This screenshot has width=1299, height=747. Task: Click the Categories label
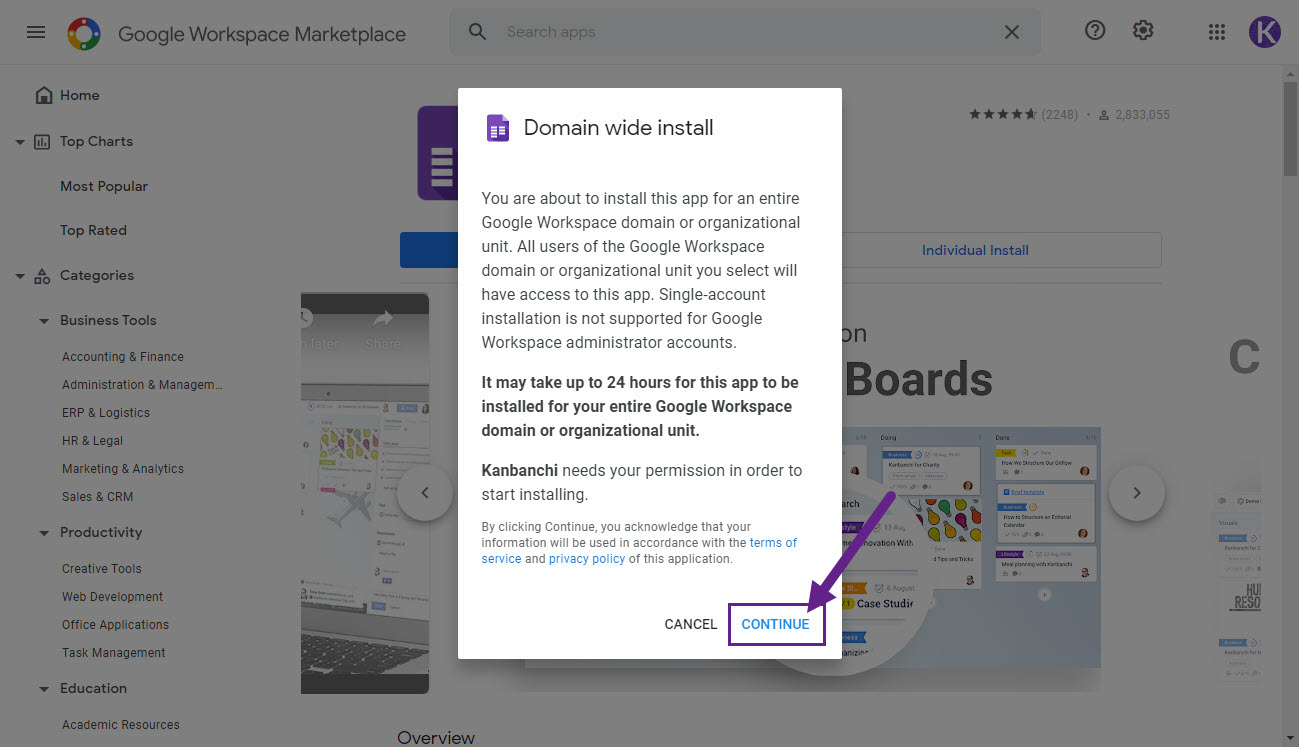[x=97, y=276]
